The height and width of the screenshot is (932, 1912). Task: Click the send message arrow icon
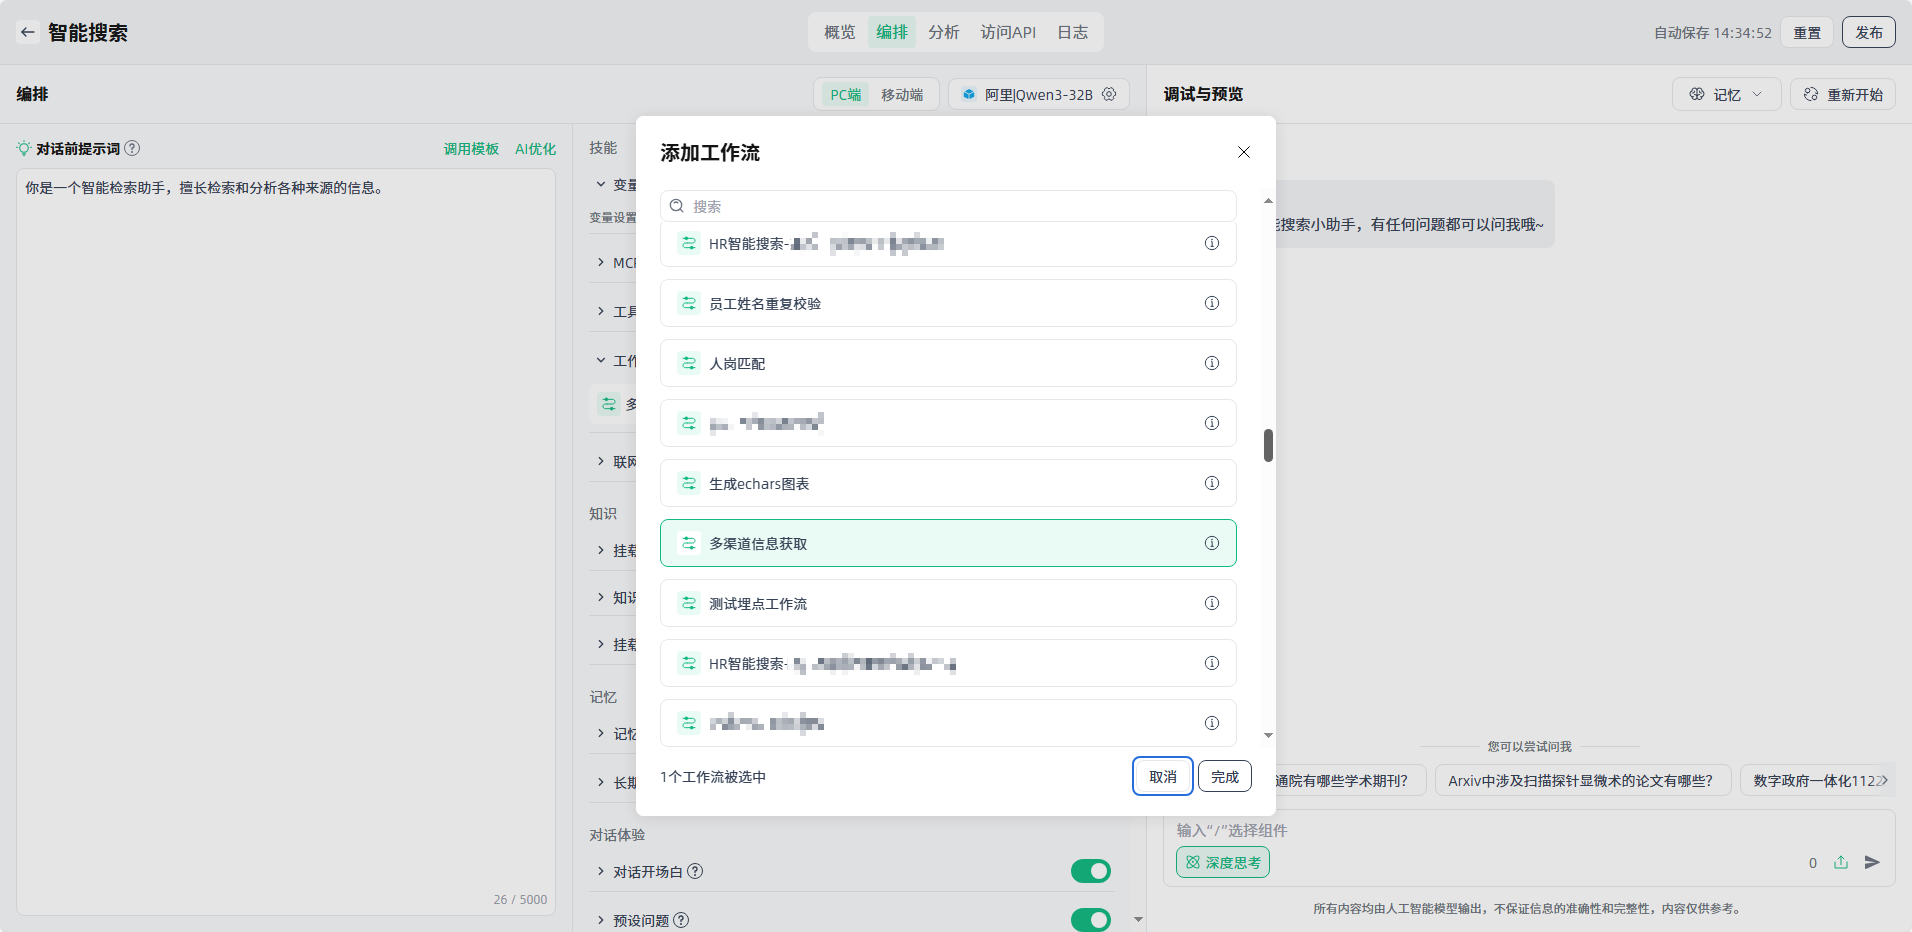coord(1872,862)
